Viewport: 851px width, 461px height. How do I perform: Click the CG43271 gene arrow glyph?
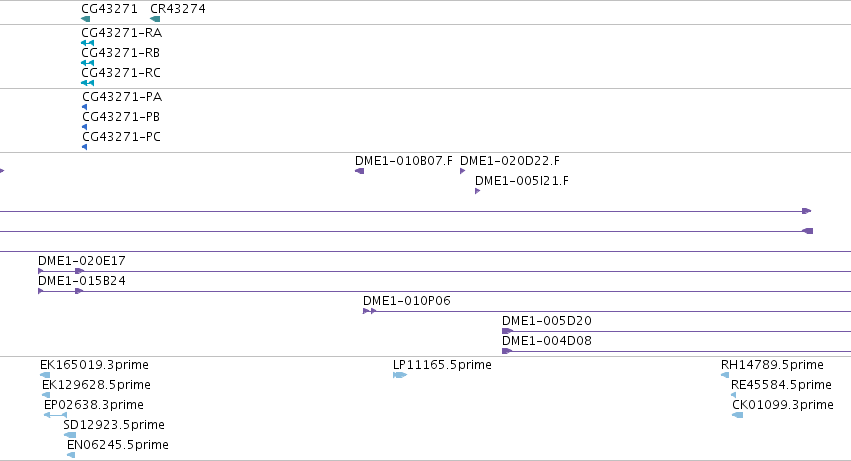tap(85, 19)
